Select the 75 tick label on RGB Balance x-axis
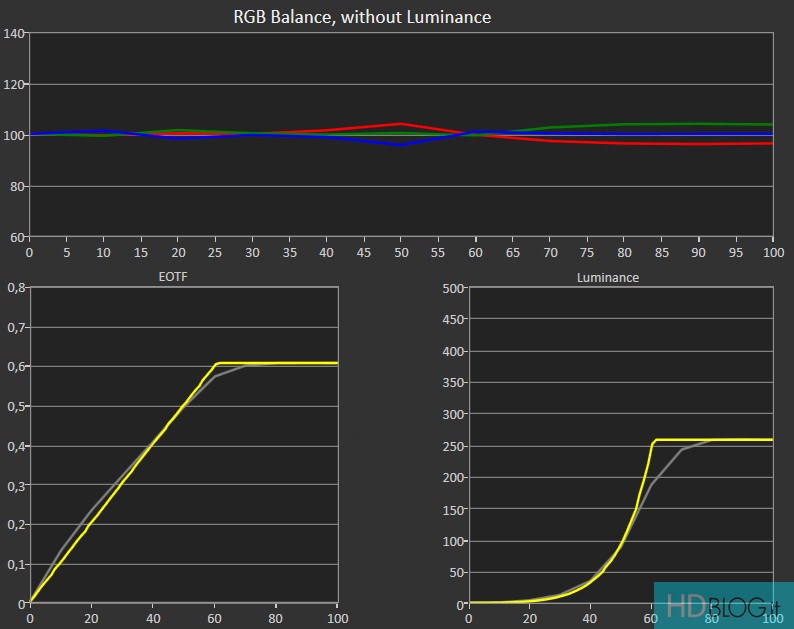Image resolution: width=794 pixels, height=629 pixels. pyautogui.click(x=587, y=254)
